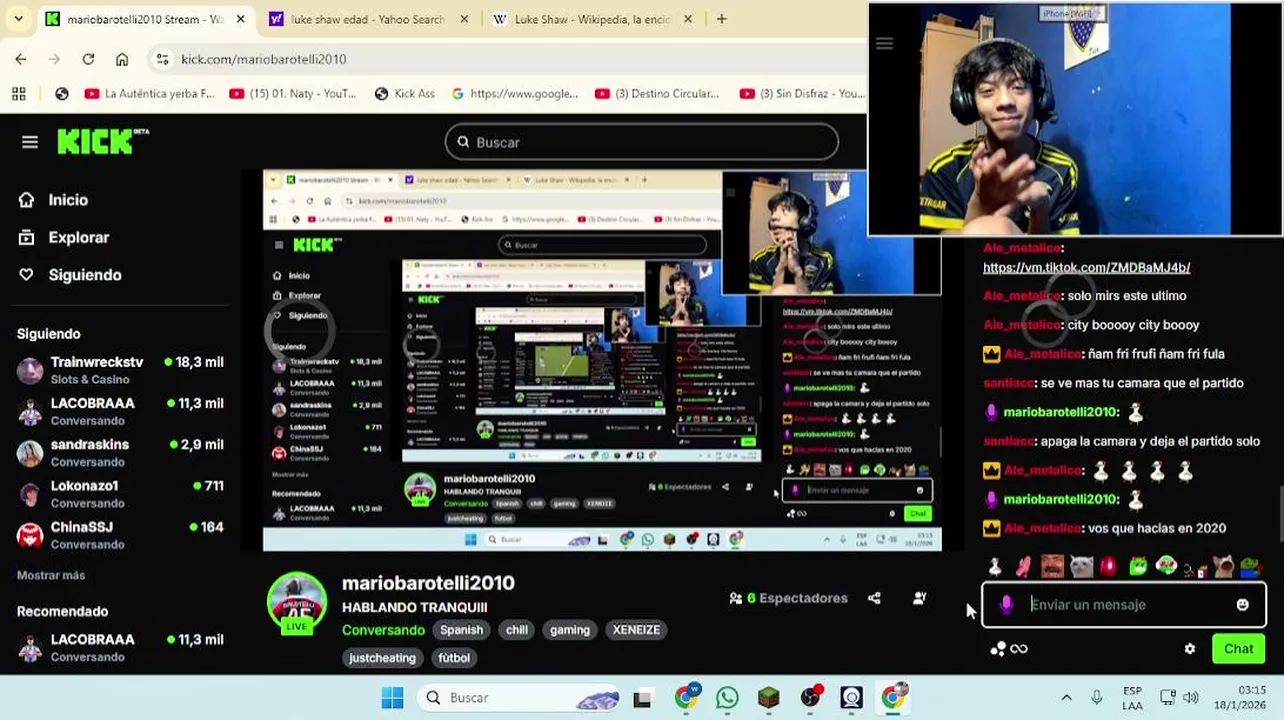Open the google.com bookmark

[514, 93]
